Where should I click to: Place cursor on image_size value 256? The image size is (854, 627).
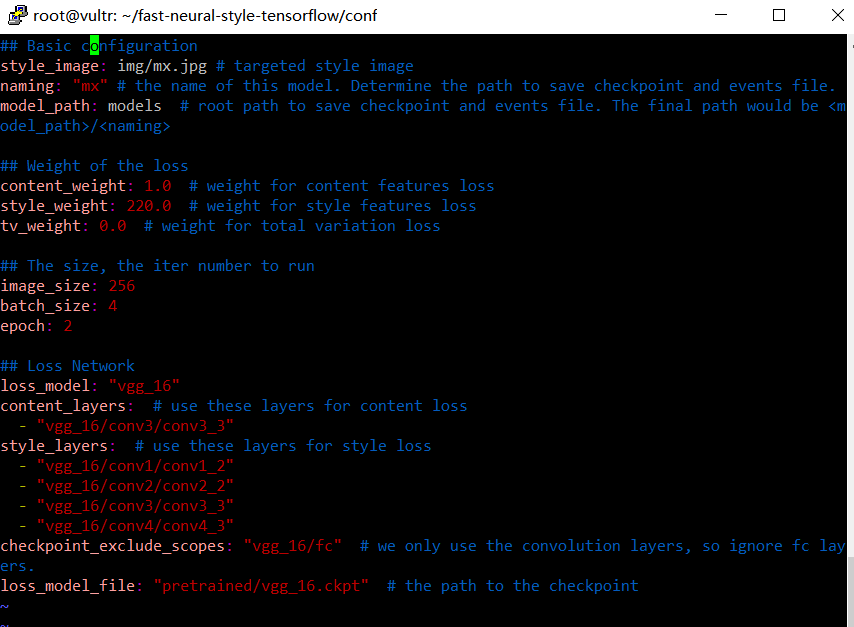[122, 286]
